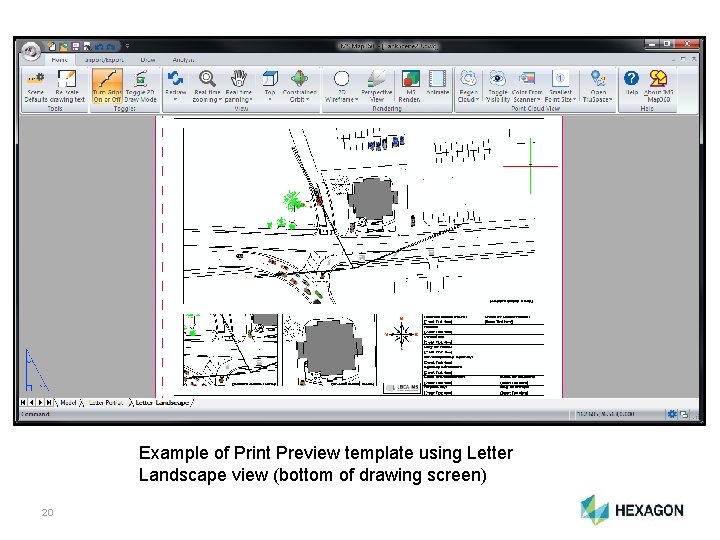Go to previous layout tab arrow
Image resolution: width=720 pixels, height=540 pixels.
31,402
